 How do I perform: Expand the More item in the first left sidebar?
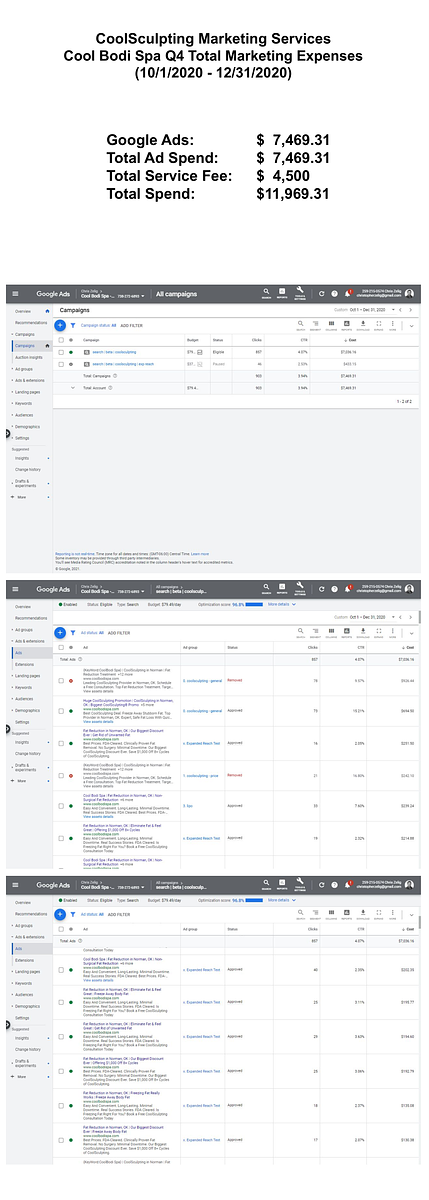[20, 496]
